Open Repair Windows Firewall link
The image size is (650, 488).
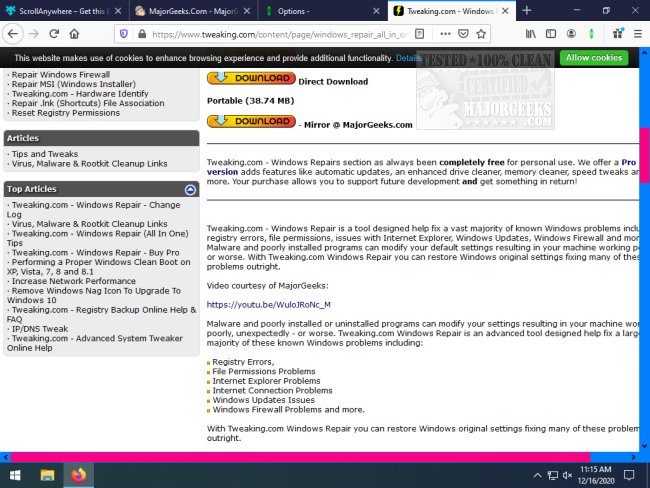tap(61, 75)
